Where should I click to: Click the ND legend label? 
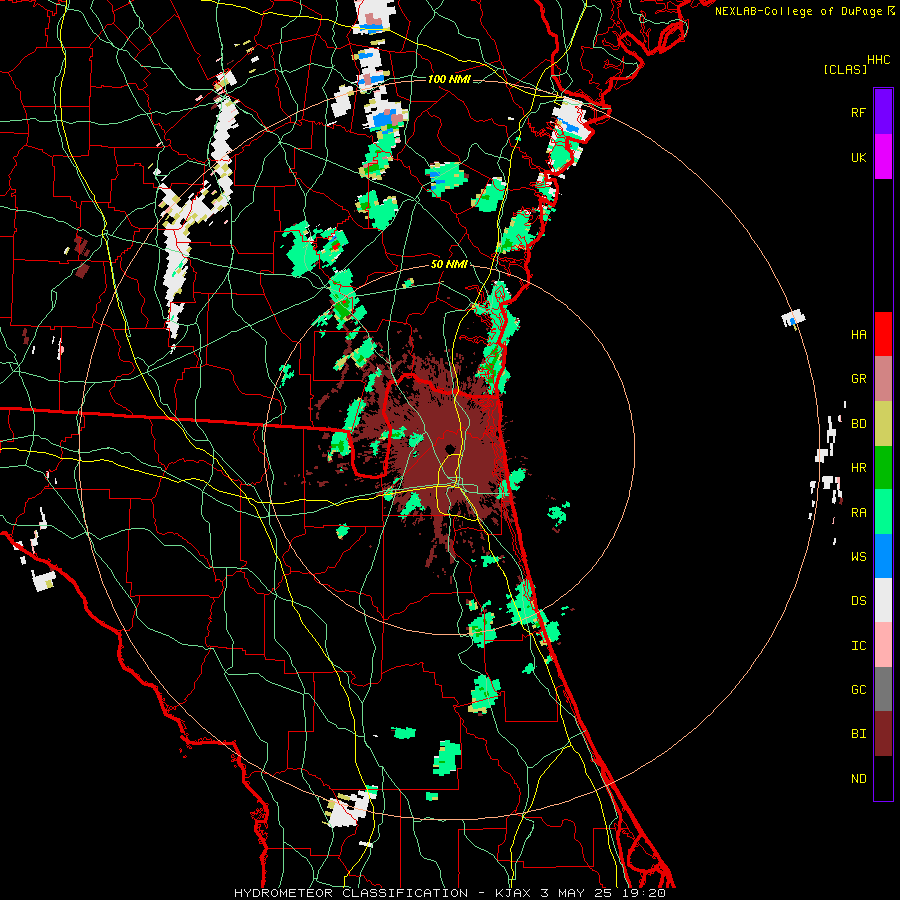tap(858, 779)
